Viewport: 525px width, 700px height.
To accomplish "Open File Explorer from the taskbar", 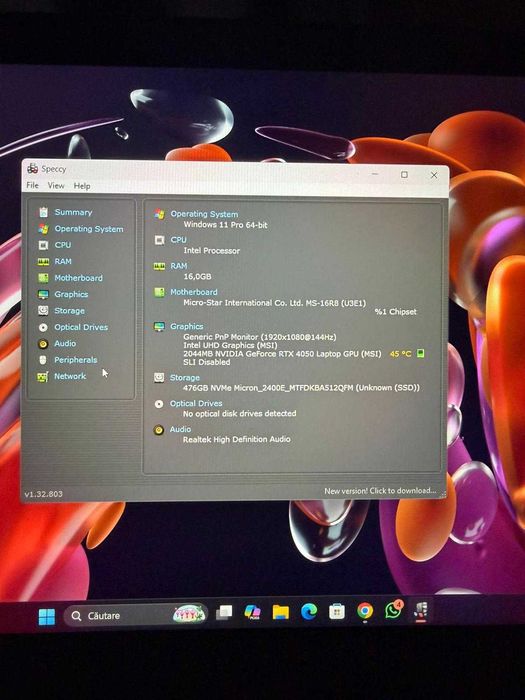I will [x=281, y=612].
